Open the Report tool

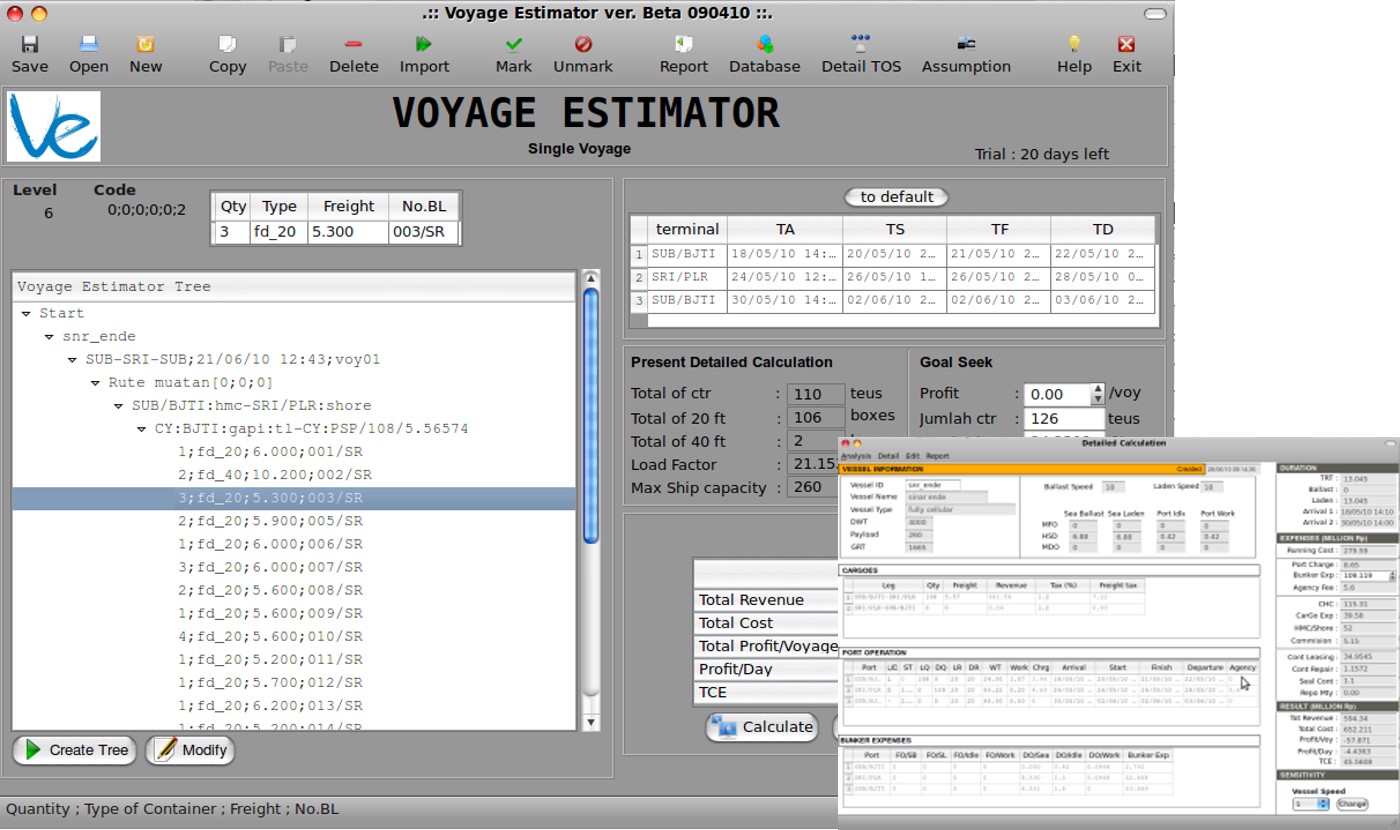click(684, 45)
